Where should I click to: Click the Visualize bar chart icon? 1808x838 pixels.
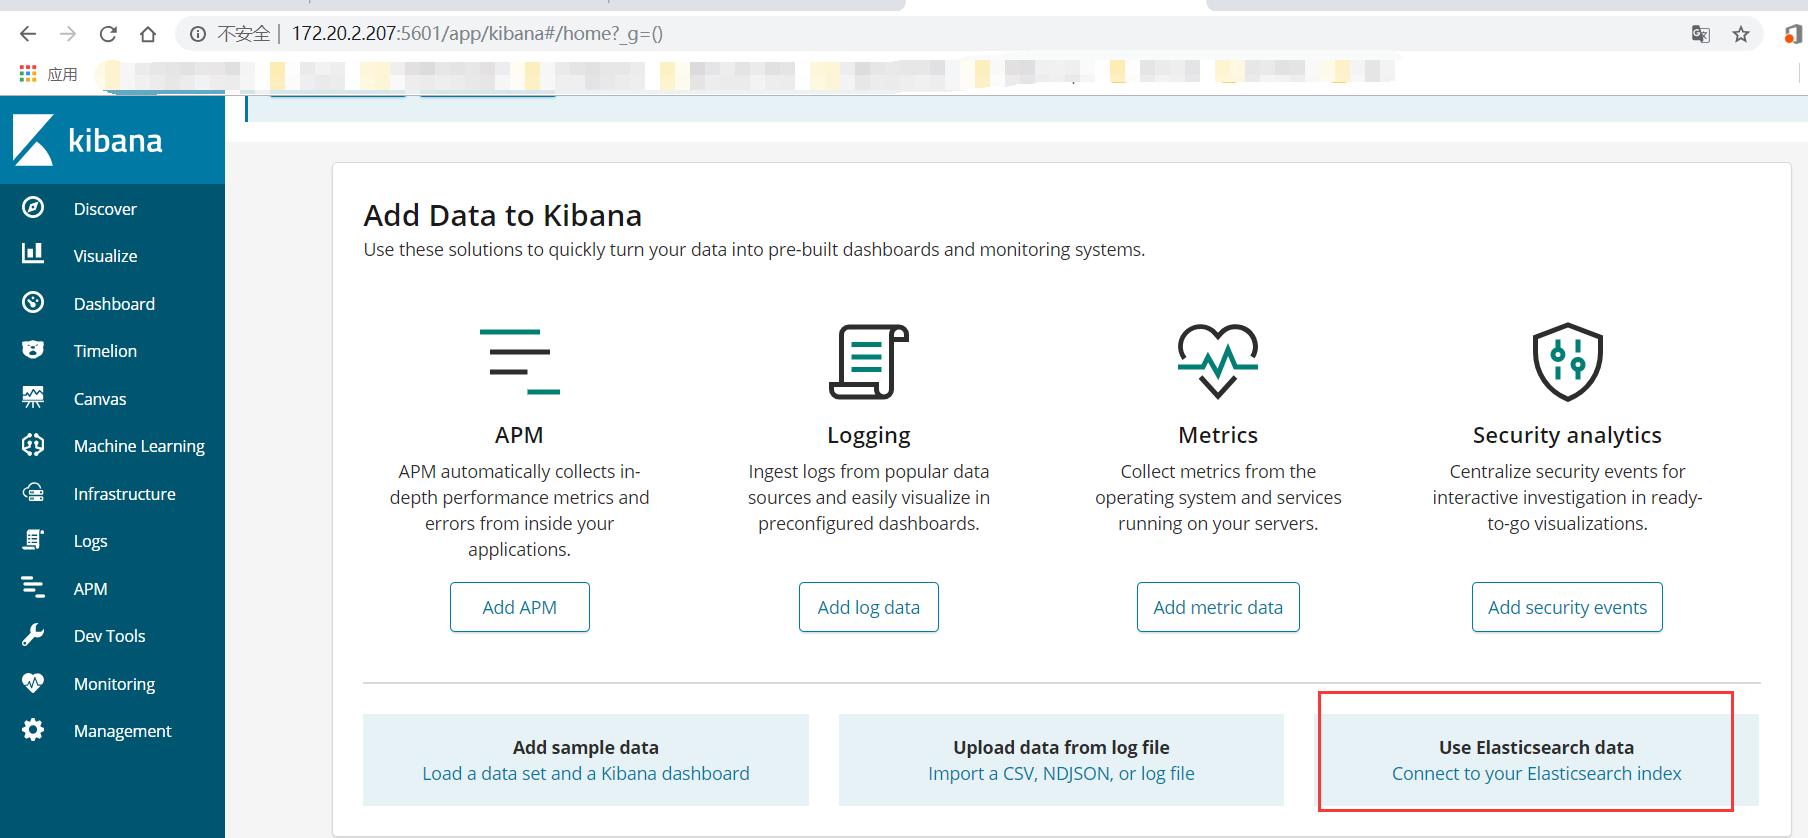click(x=33, y=253)
